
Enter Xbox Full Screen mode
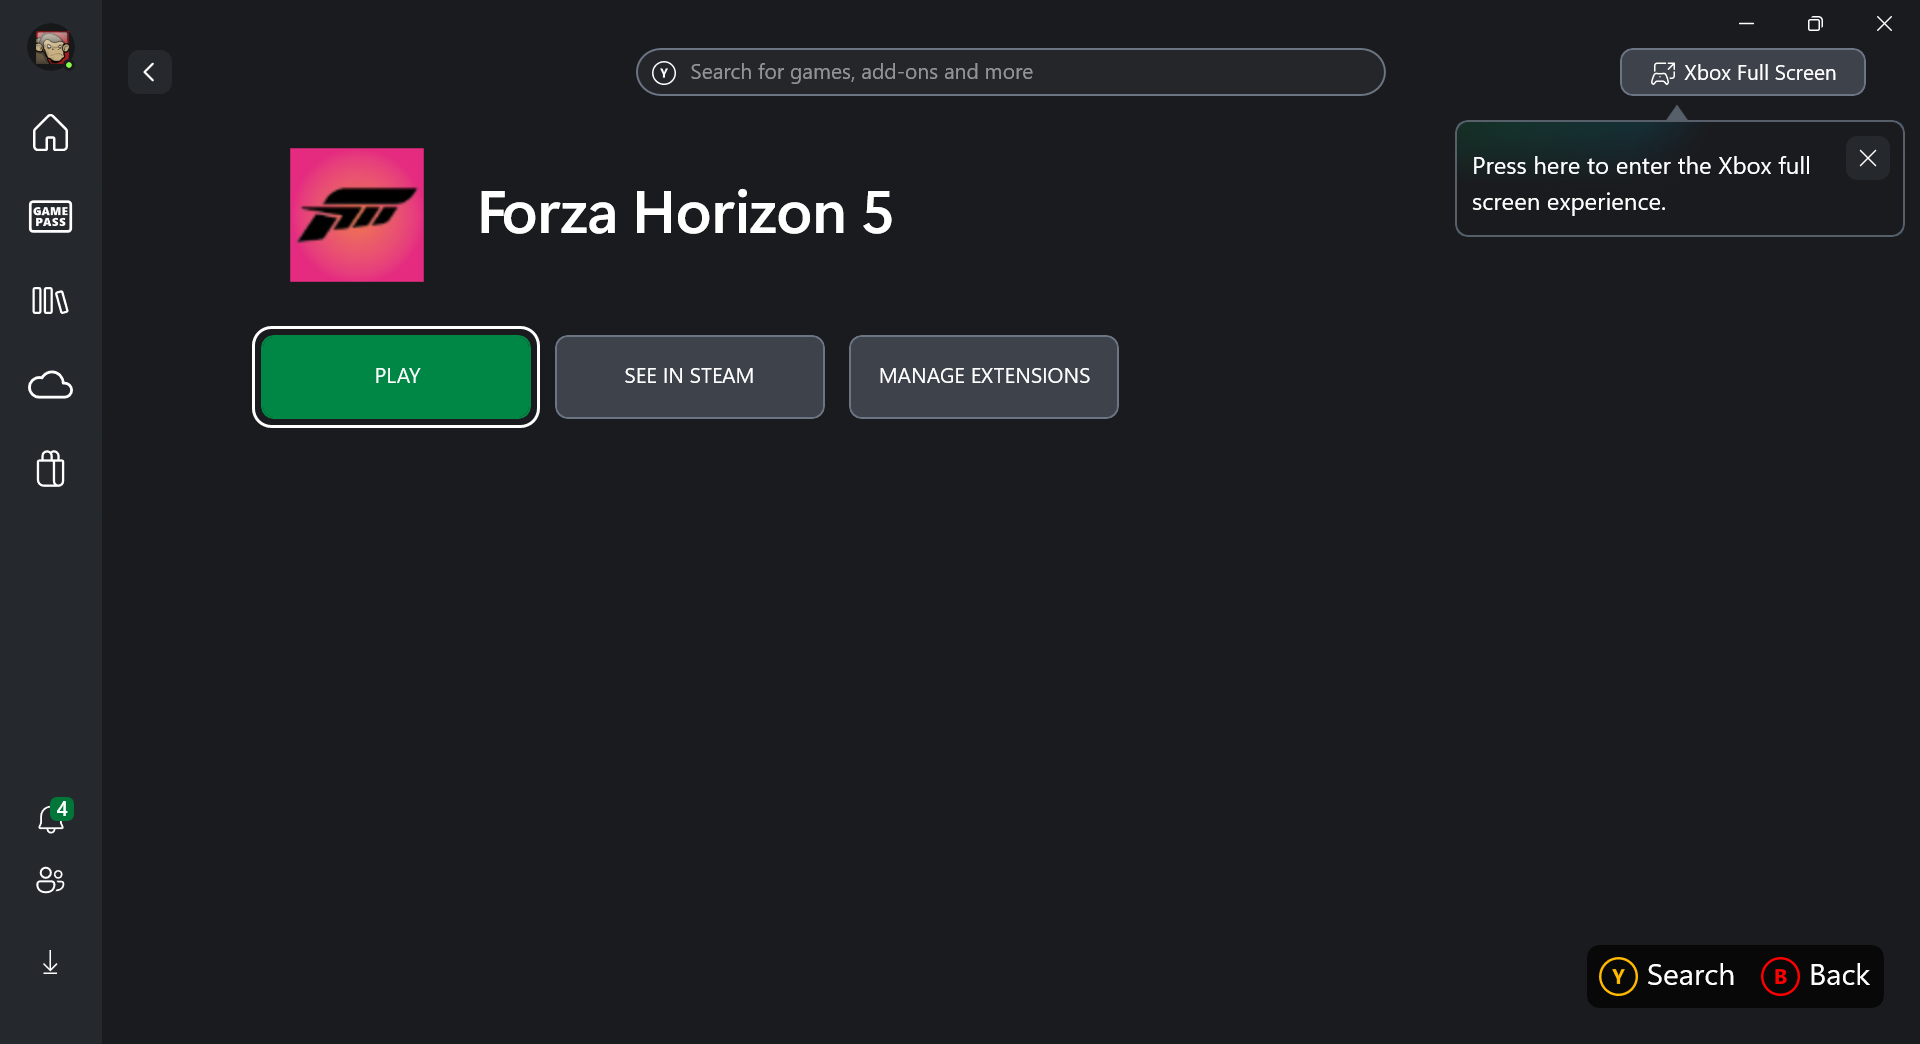point(1742,72)
